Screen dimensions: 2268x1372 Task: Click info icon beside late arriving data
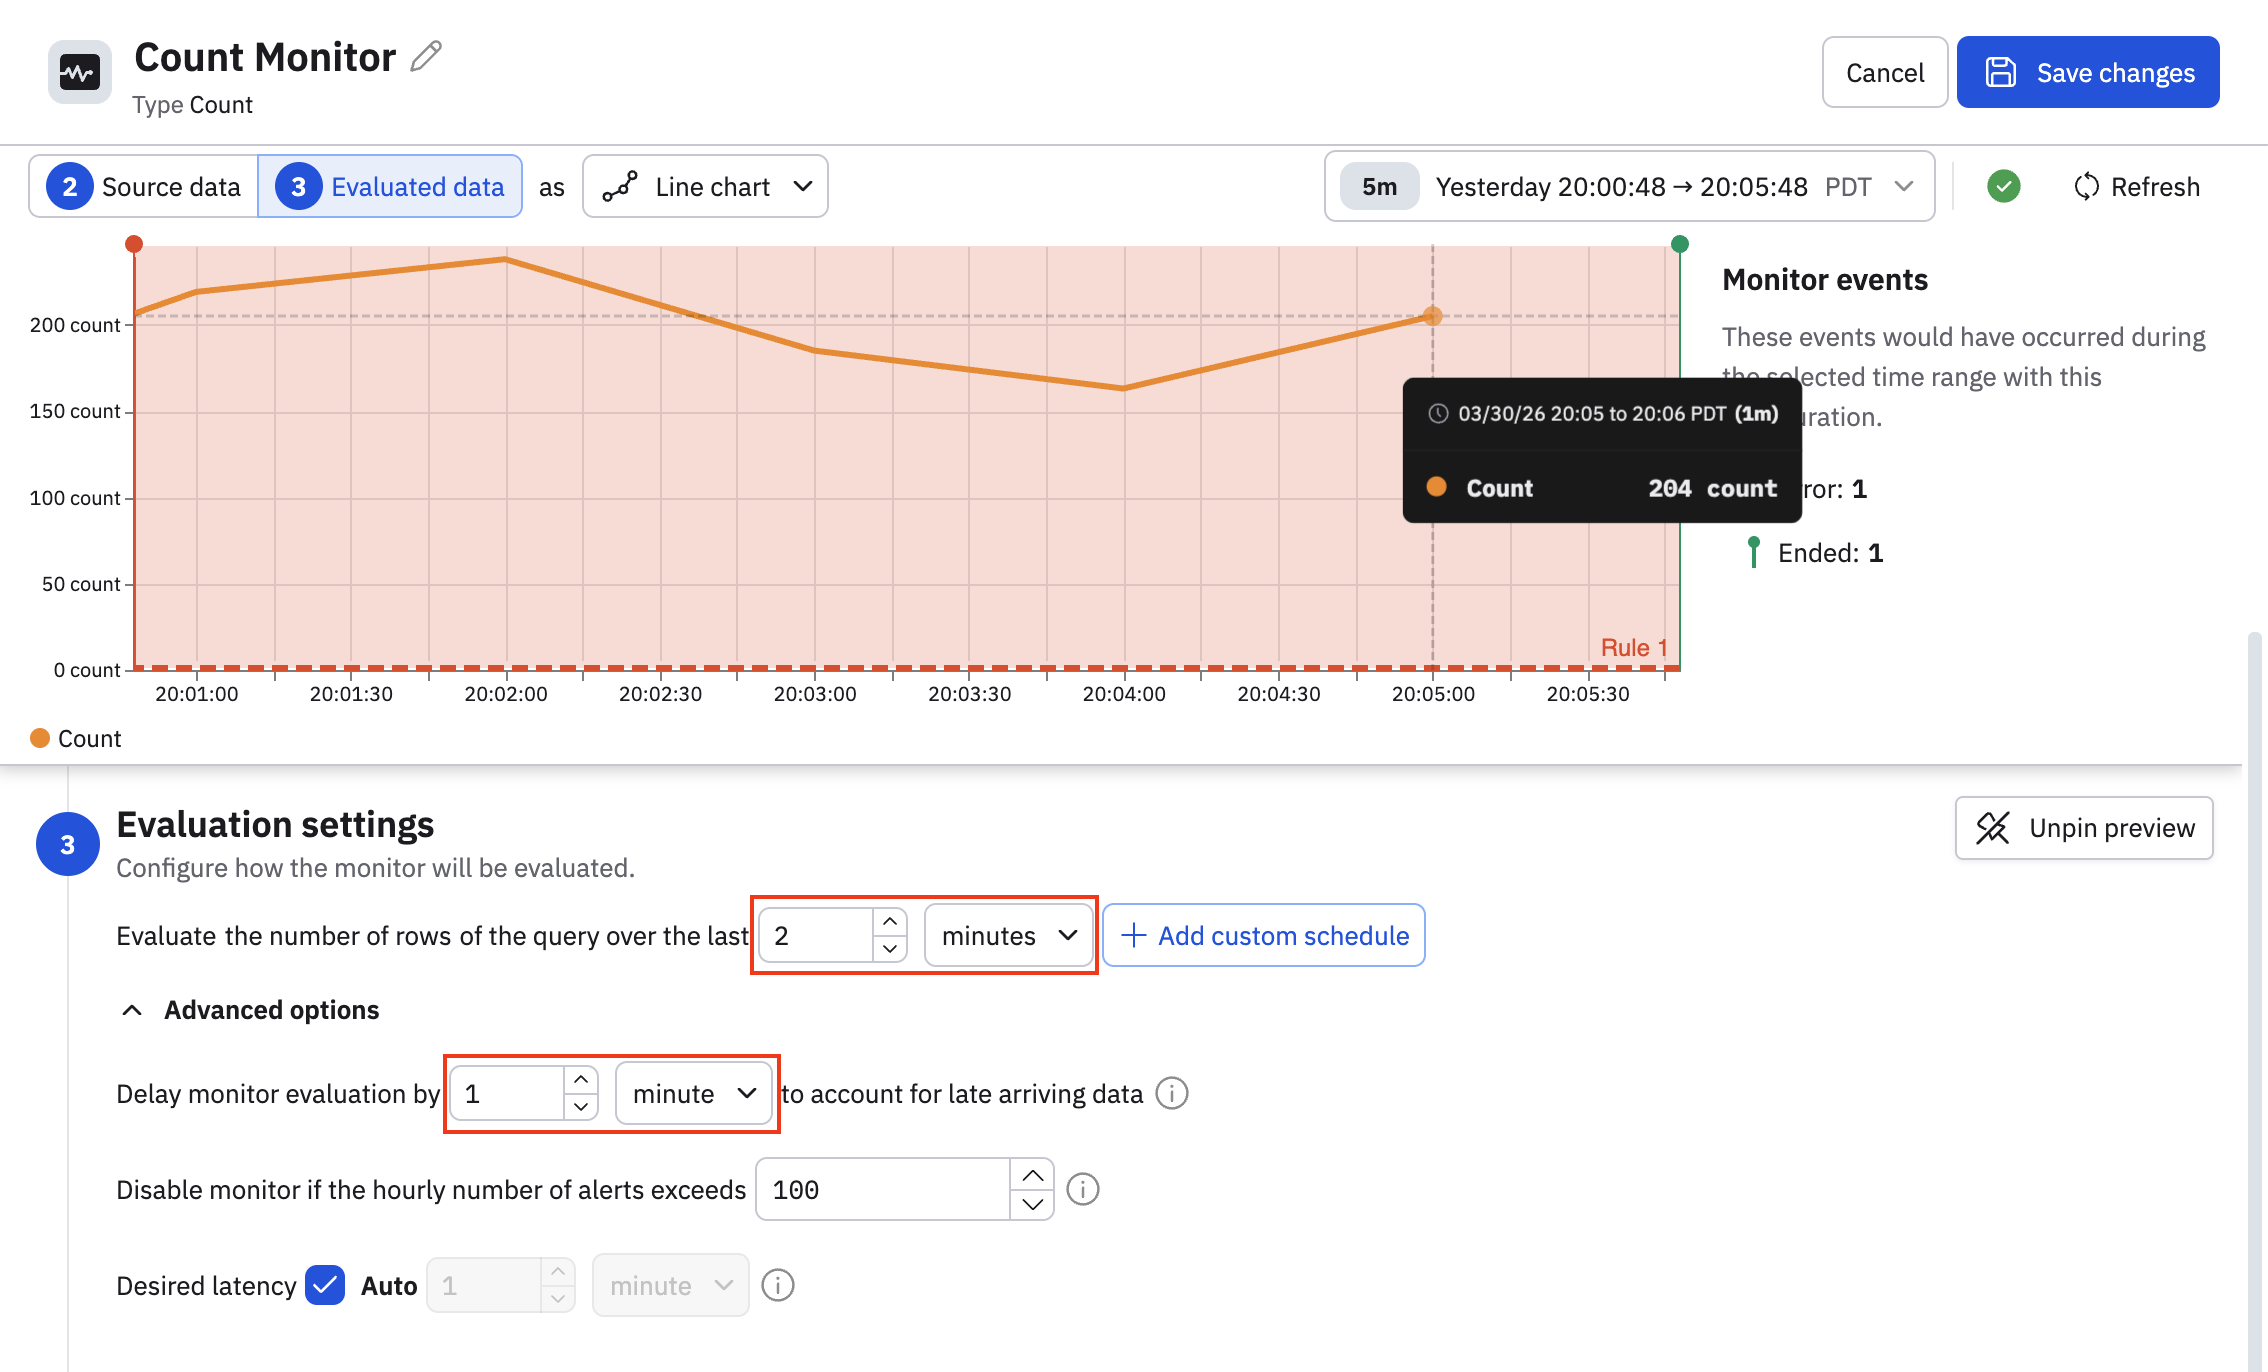[1171, 1093]
